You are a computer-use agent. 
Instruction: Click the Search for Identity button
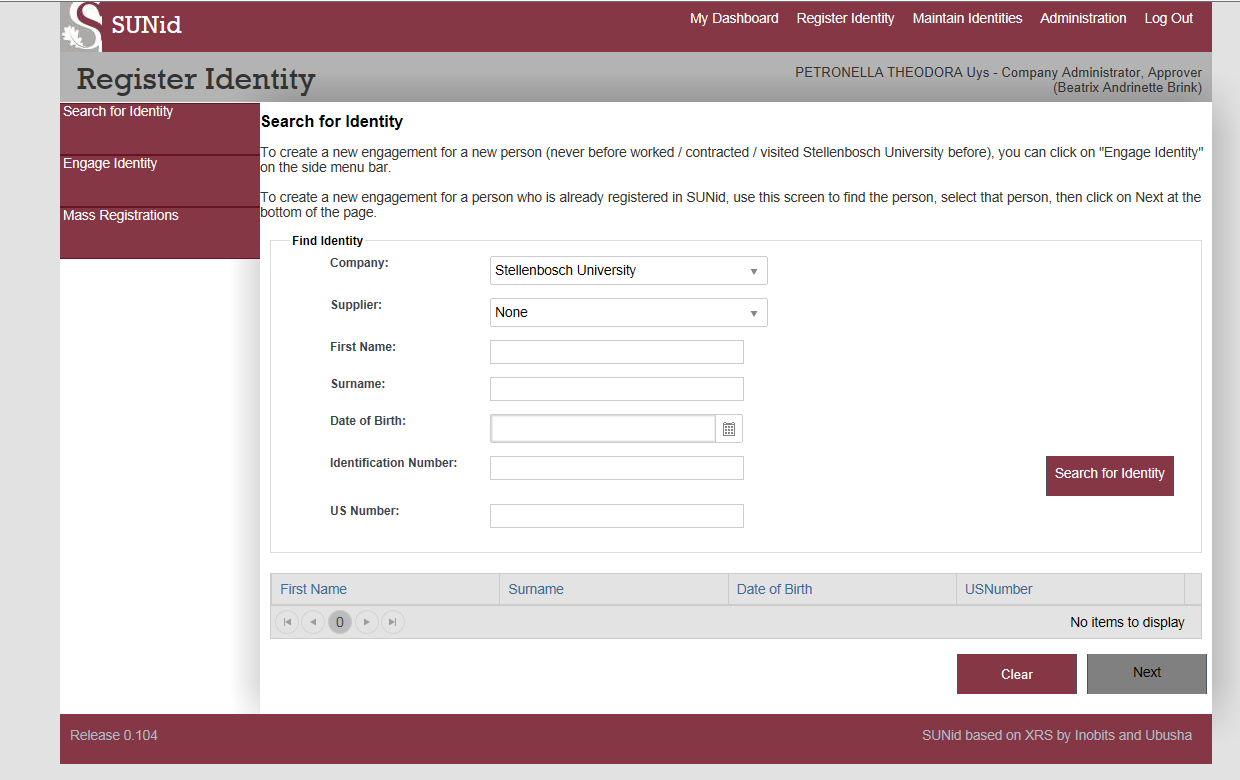click(1110, 475)
